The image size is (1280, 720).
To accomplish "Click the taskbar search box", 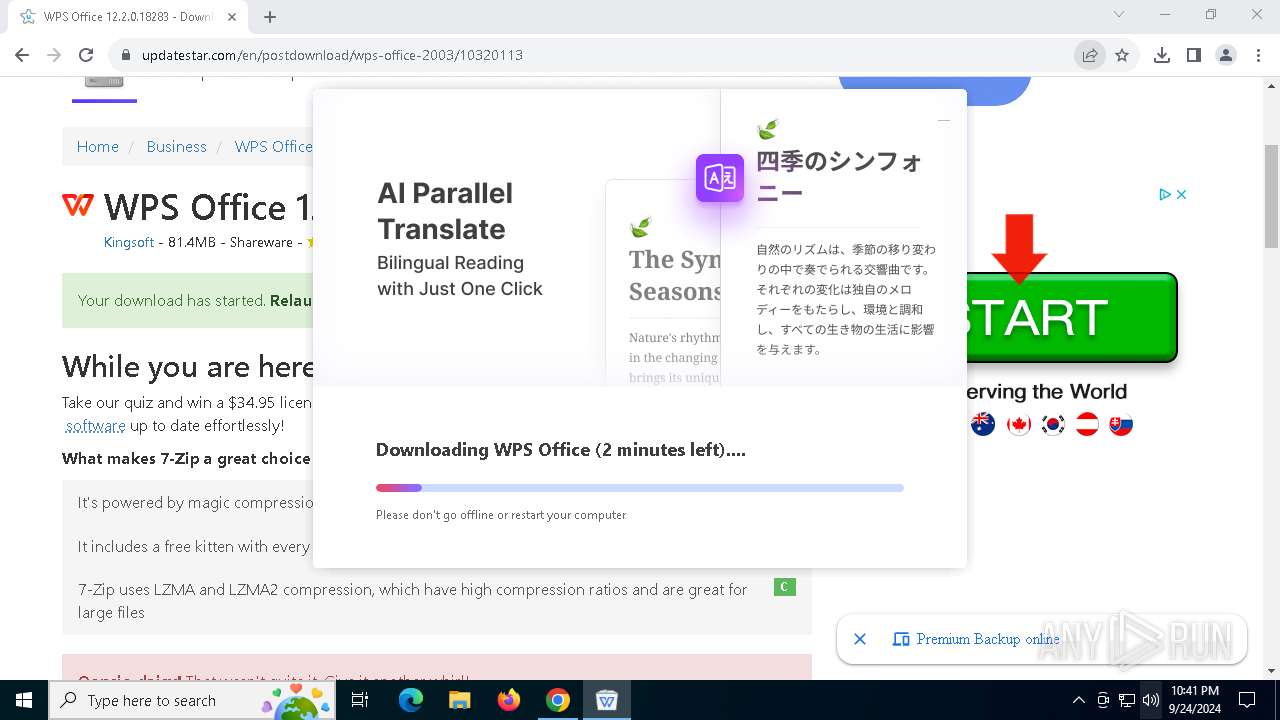I will point(192,700).
